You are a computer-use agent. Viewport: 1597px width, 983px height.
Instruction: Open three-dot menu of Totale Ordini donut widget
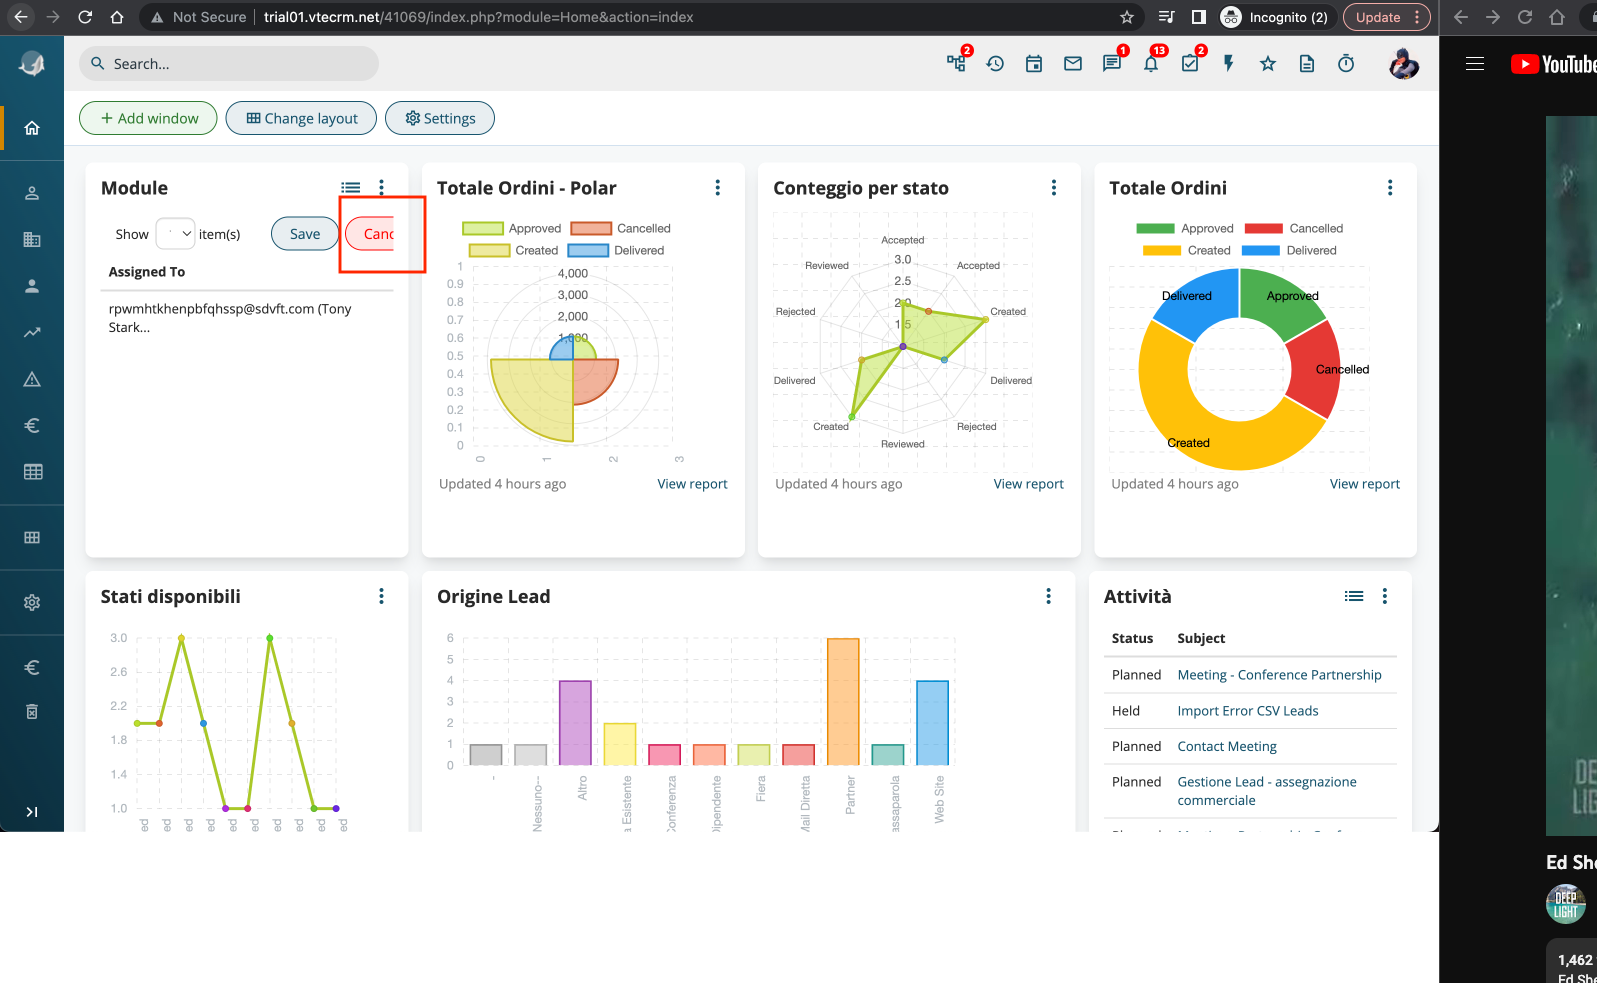[1389, 188]
